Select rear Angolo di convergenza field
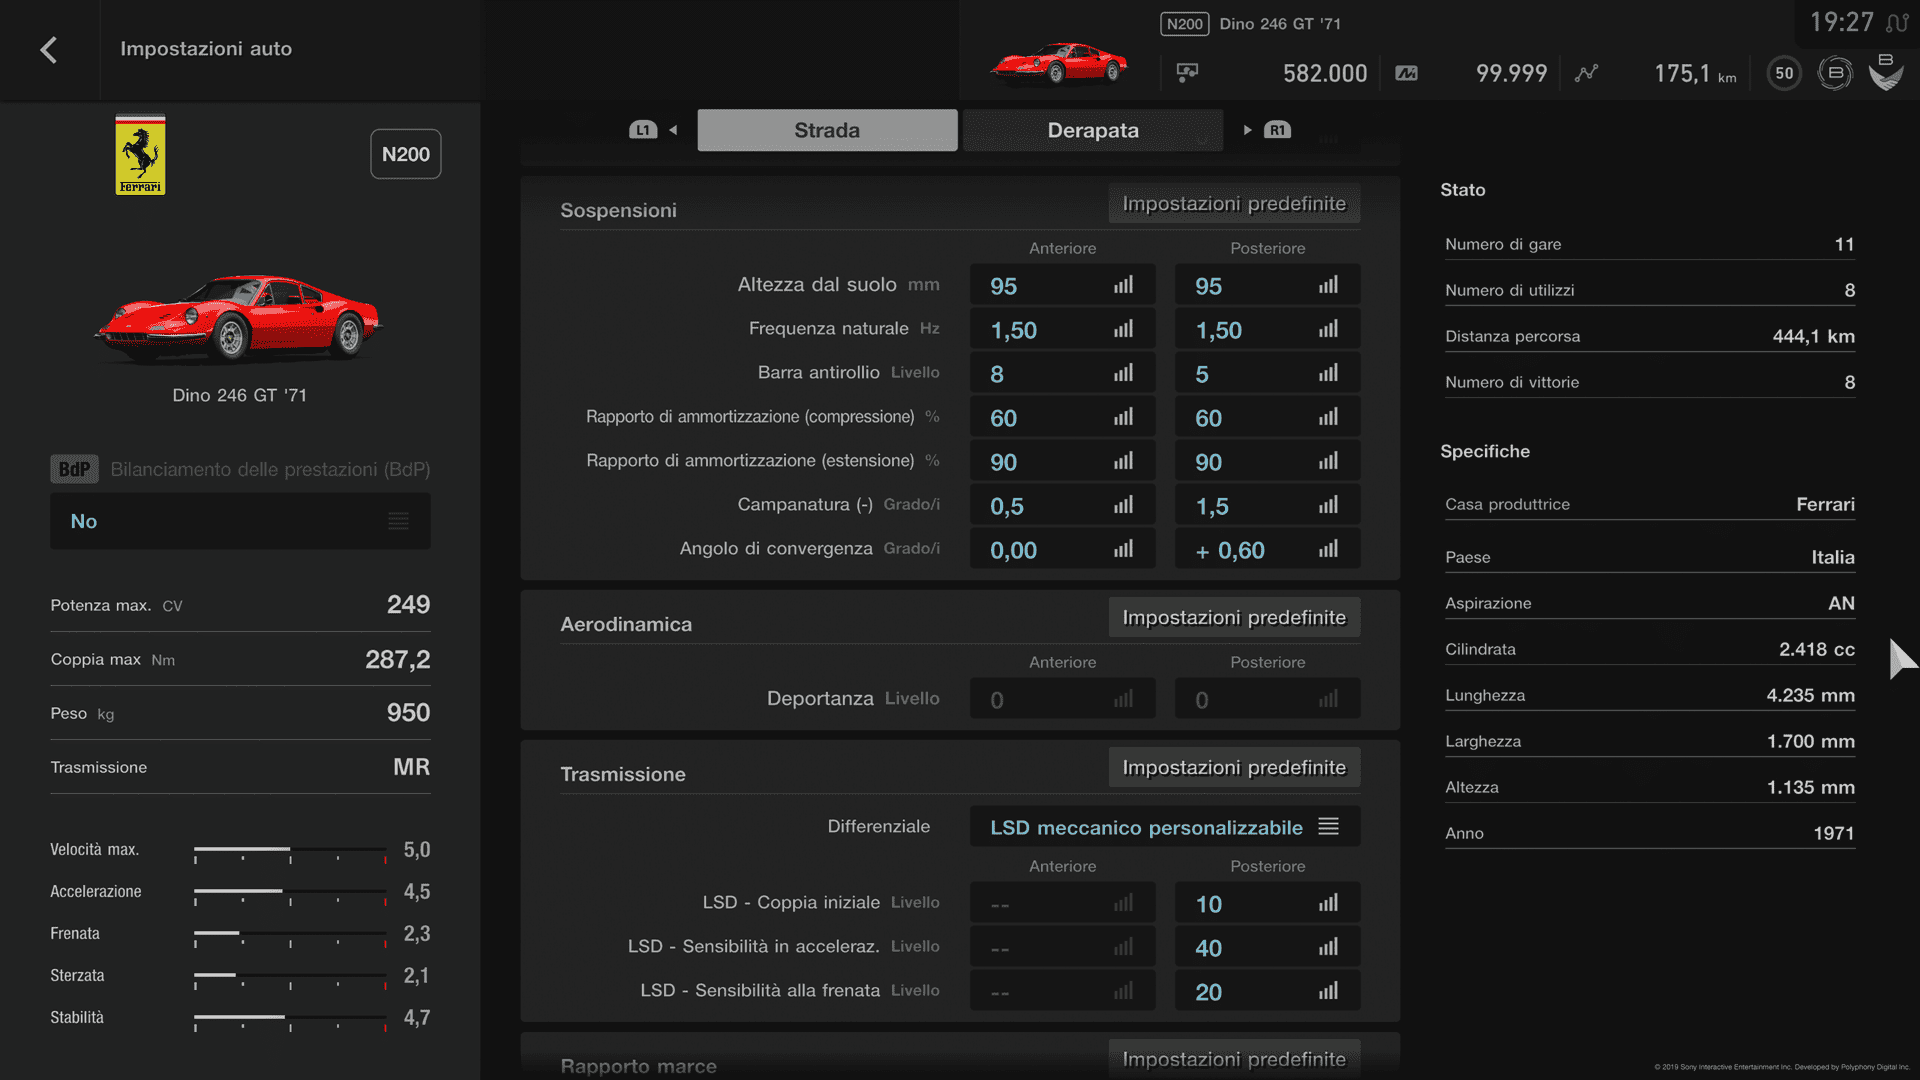This screenshot has width=1920, height=1080. 1266,550
